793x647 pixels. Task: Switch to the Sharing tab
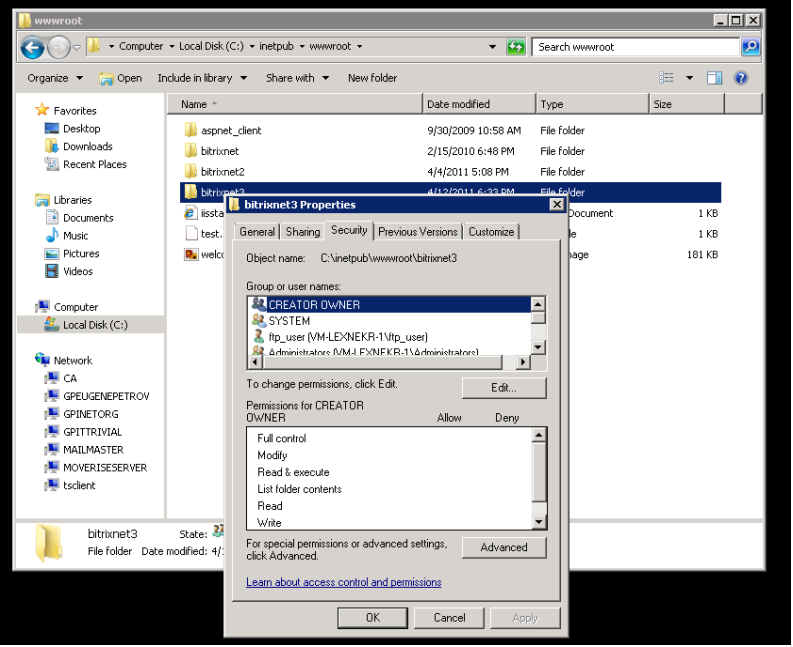[x=303, y=232]
